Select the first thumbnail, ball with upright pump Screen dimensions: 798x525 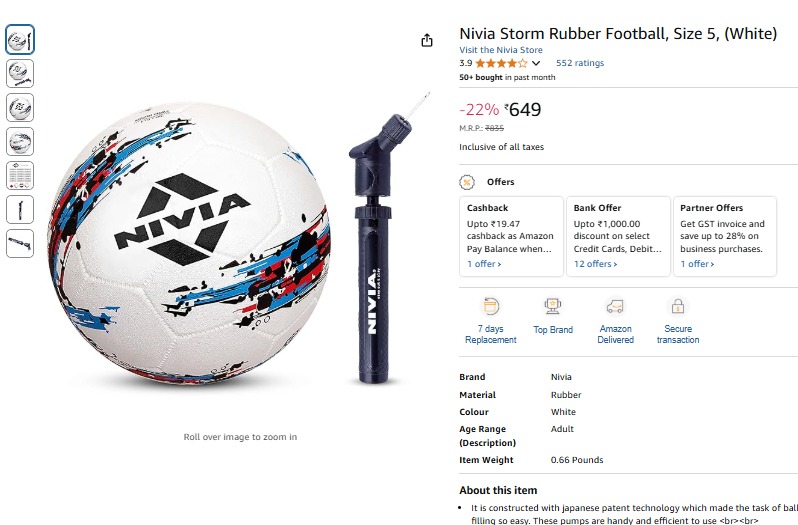click(20, 40)
